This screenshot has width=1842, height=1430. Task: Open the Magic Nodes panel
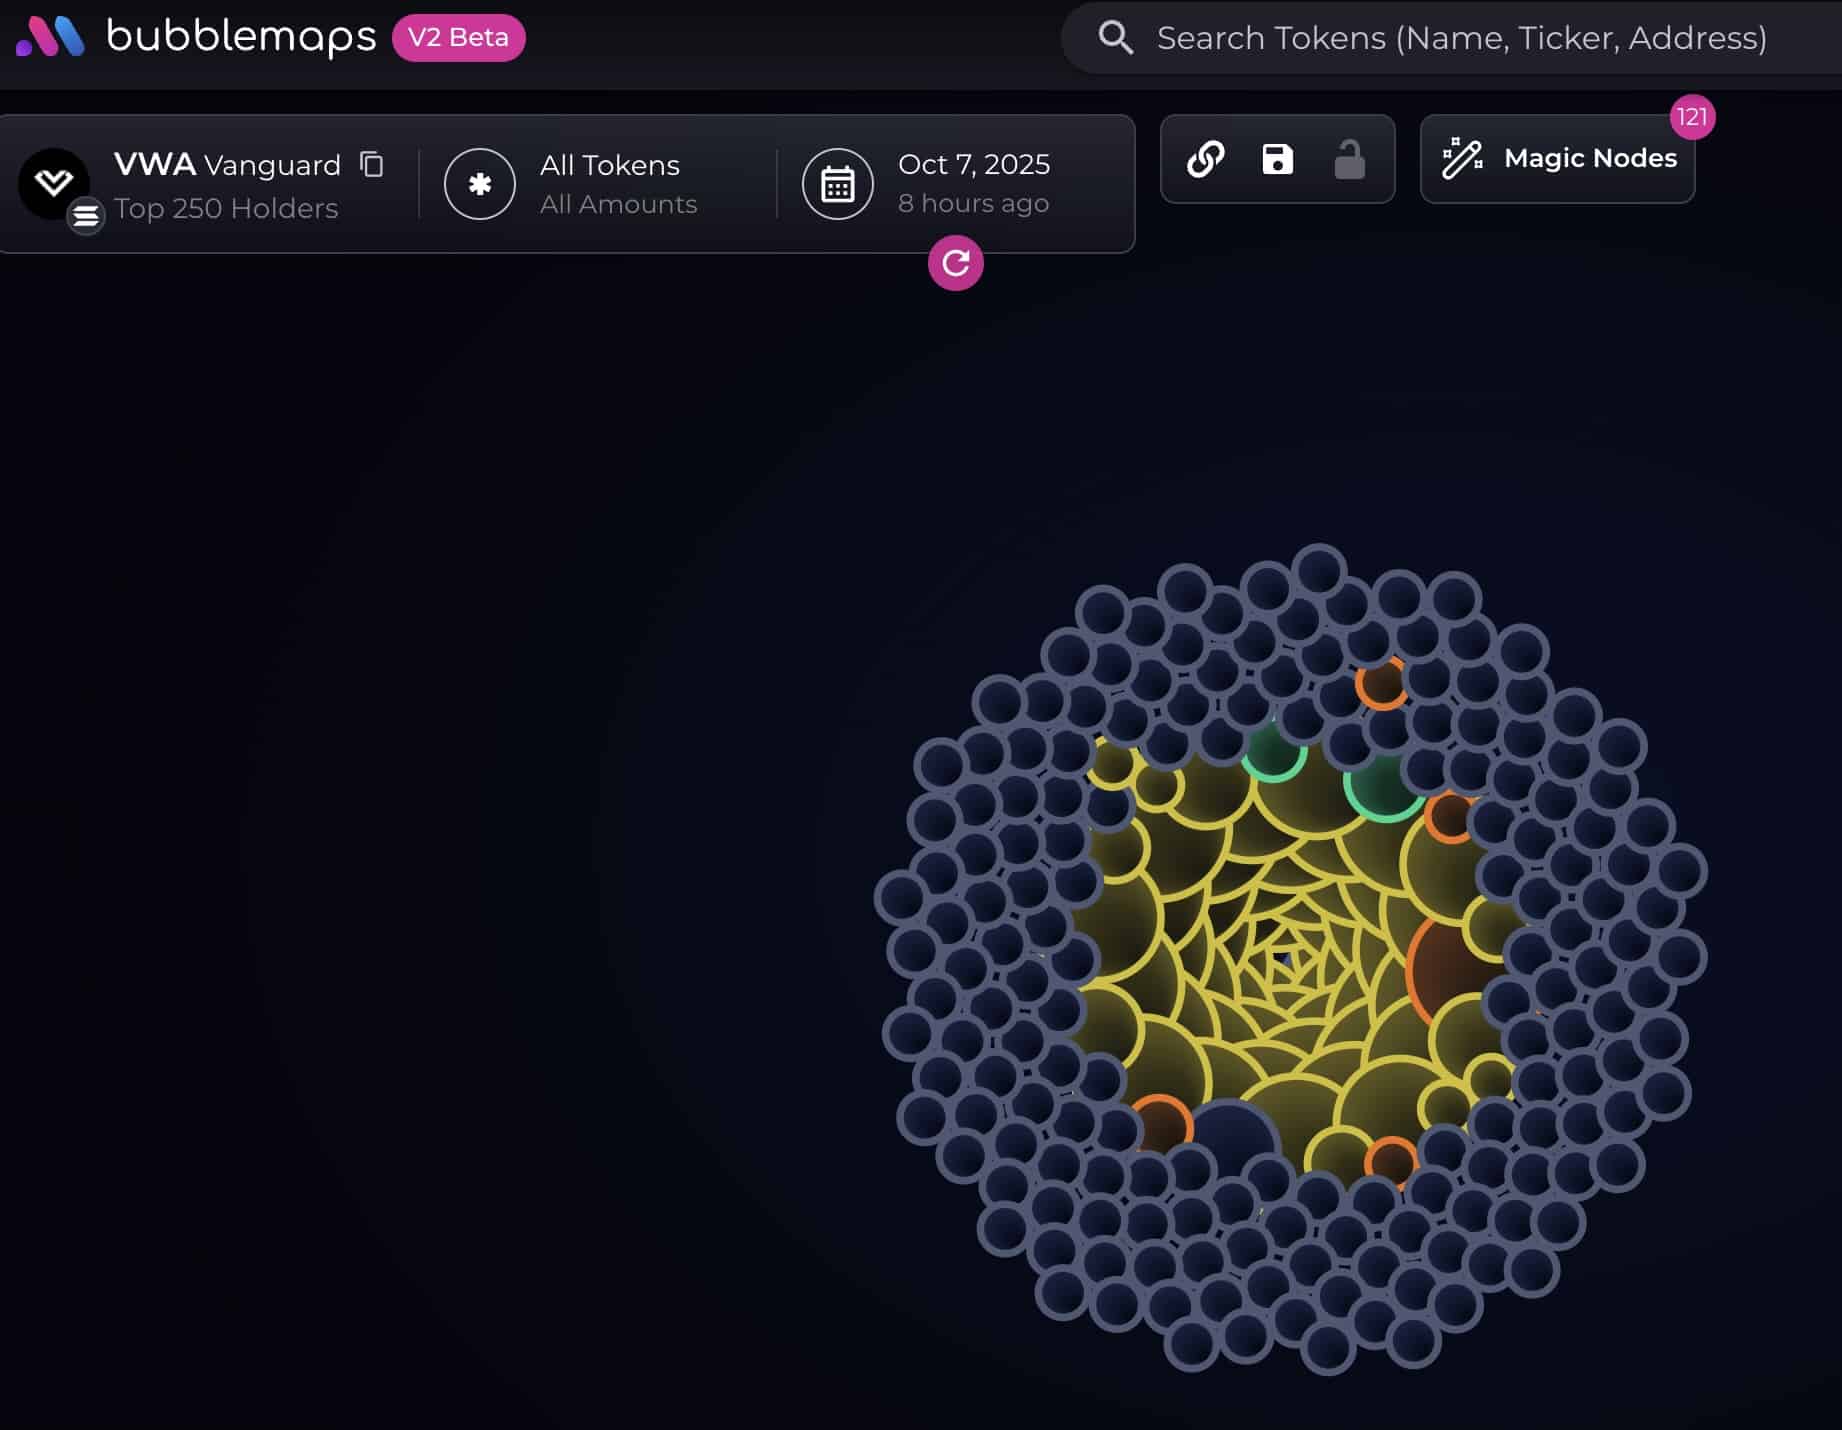tap(1558, 159)
